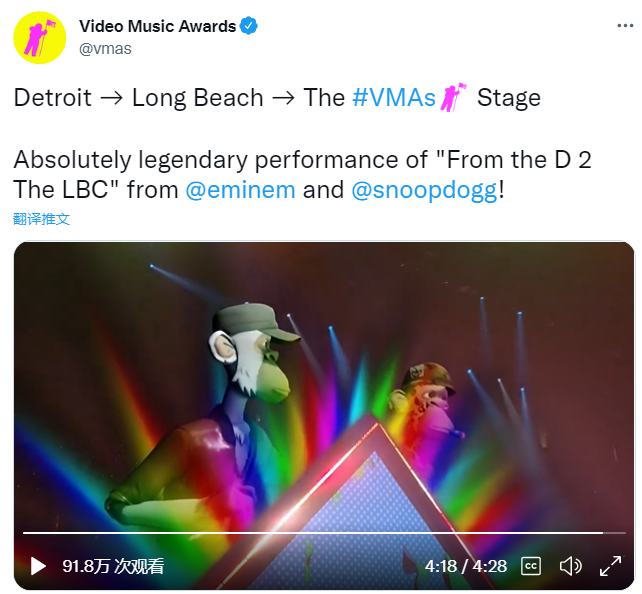The height and width of the screenshot is (594, 642).
Task: Mute the video sound
Action: (x=570, y=566)
